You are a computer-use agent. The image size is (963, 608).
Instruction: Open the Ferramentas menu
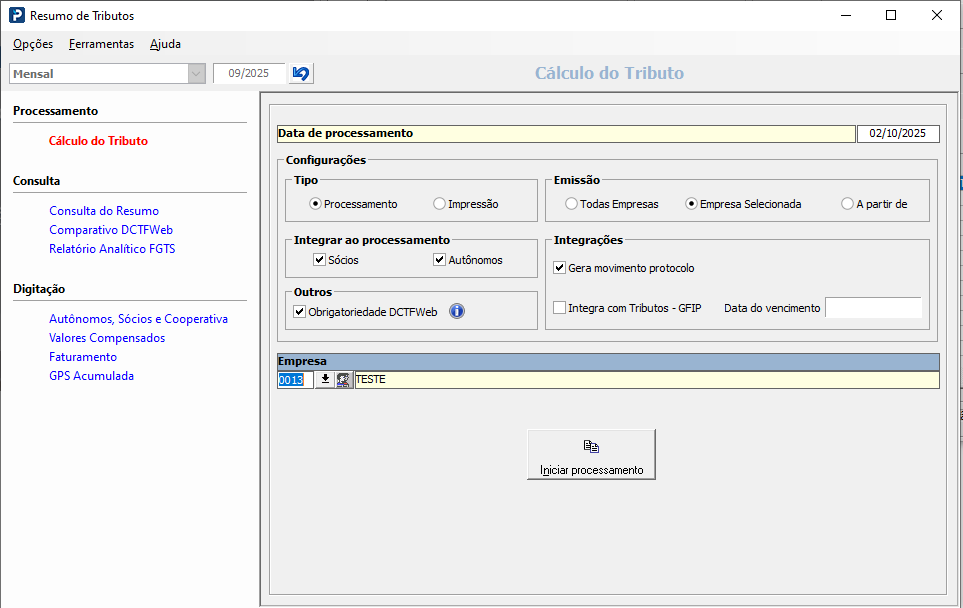coord(101,44)
